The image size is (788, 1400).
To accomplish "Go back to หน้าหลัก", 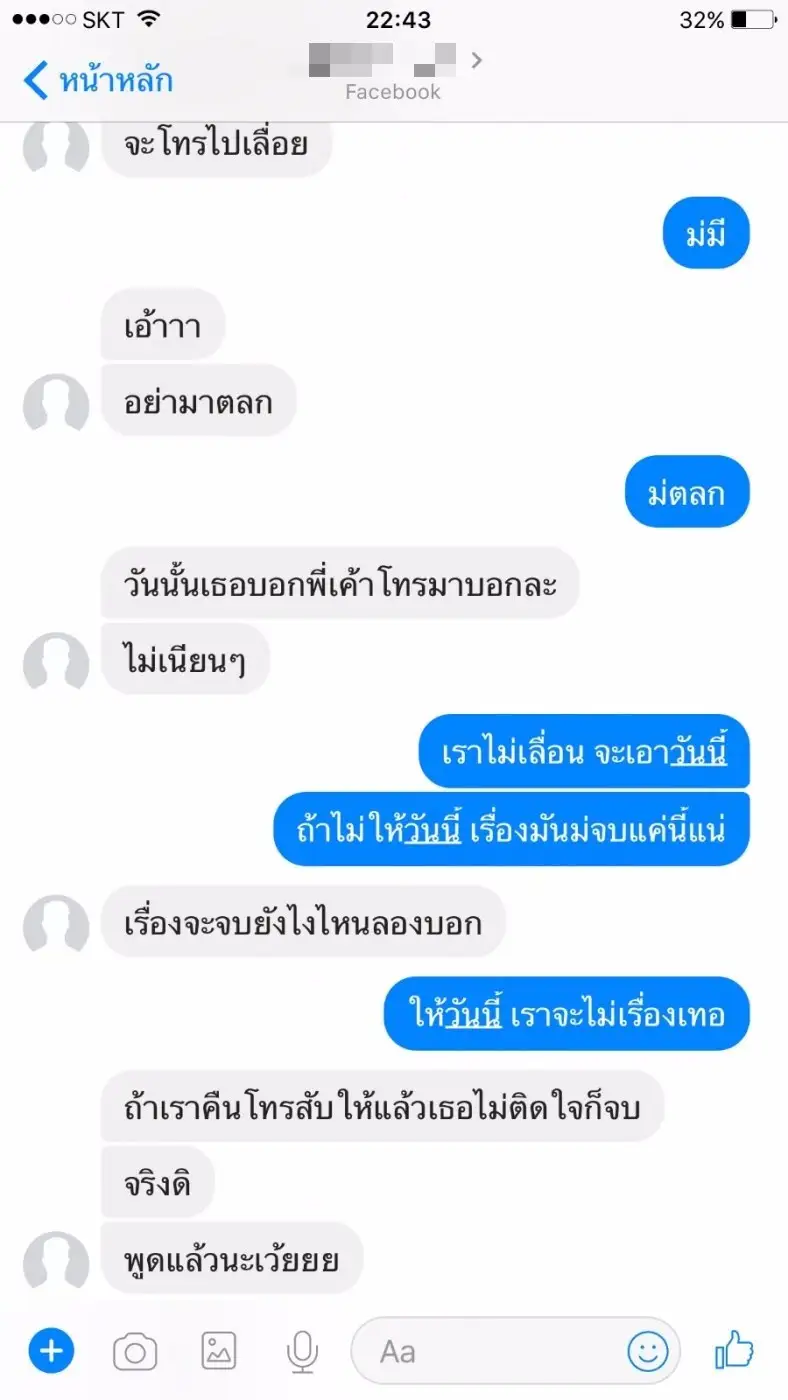I will point(97,80).
